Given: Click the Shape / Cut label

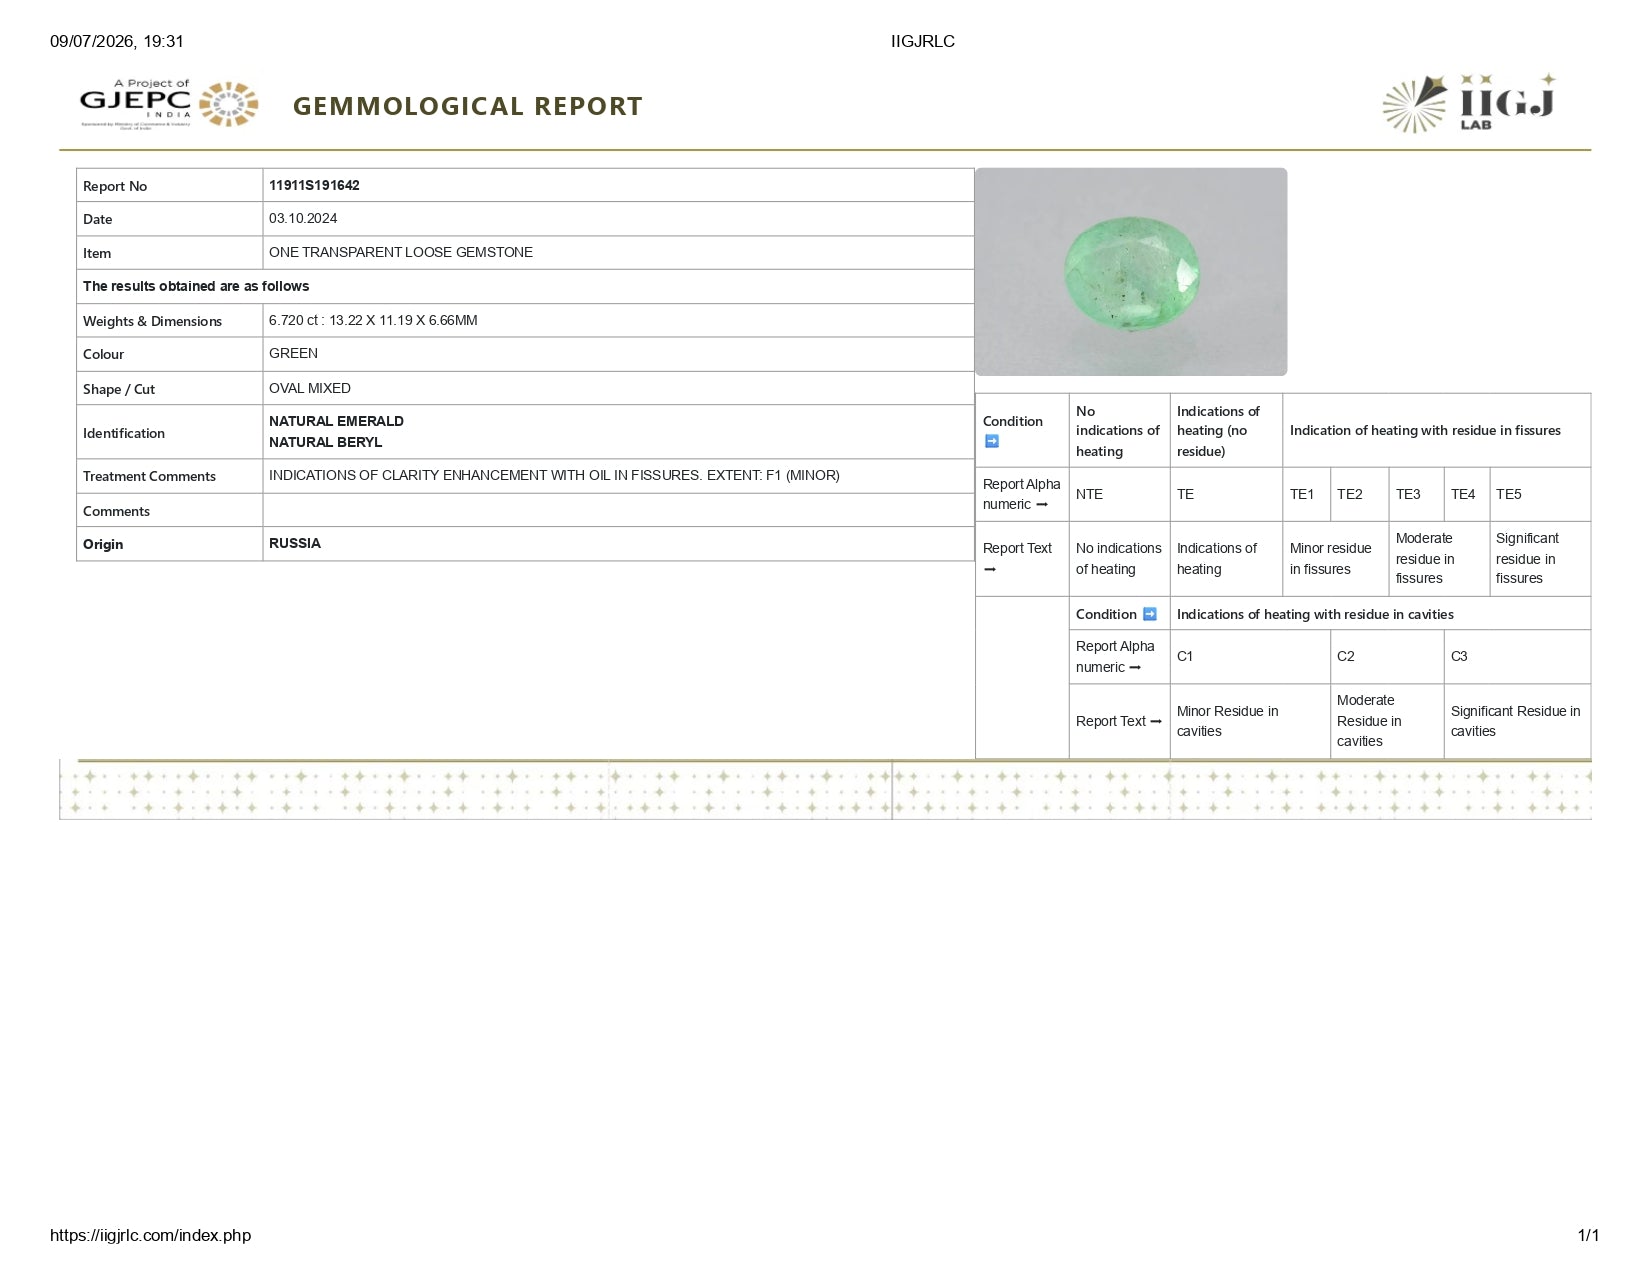Looking at the screenshot, I should pos(119,389).
